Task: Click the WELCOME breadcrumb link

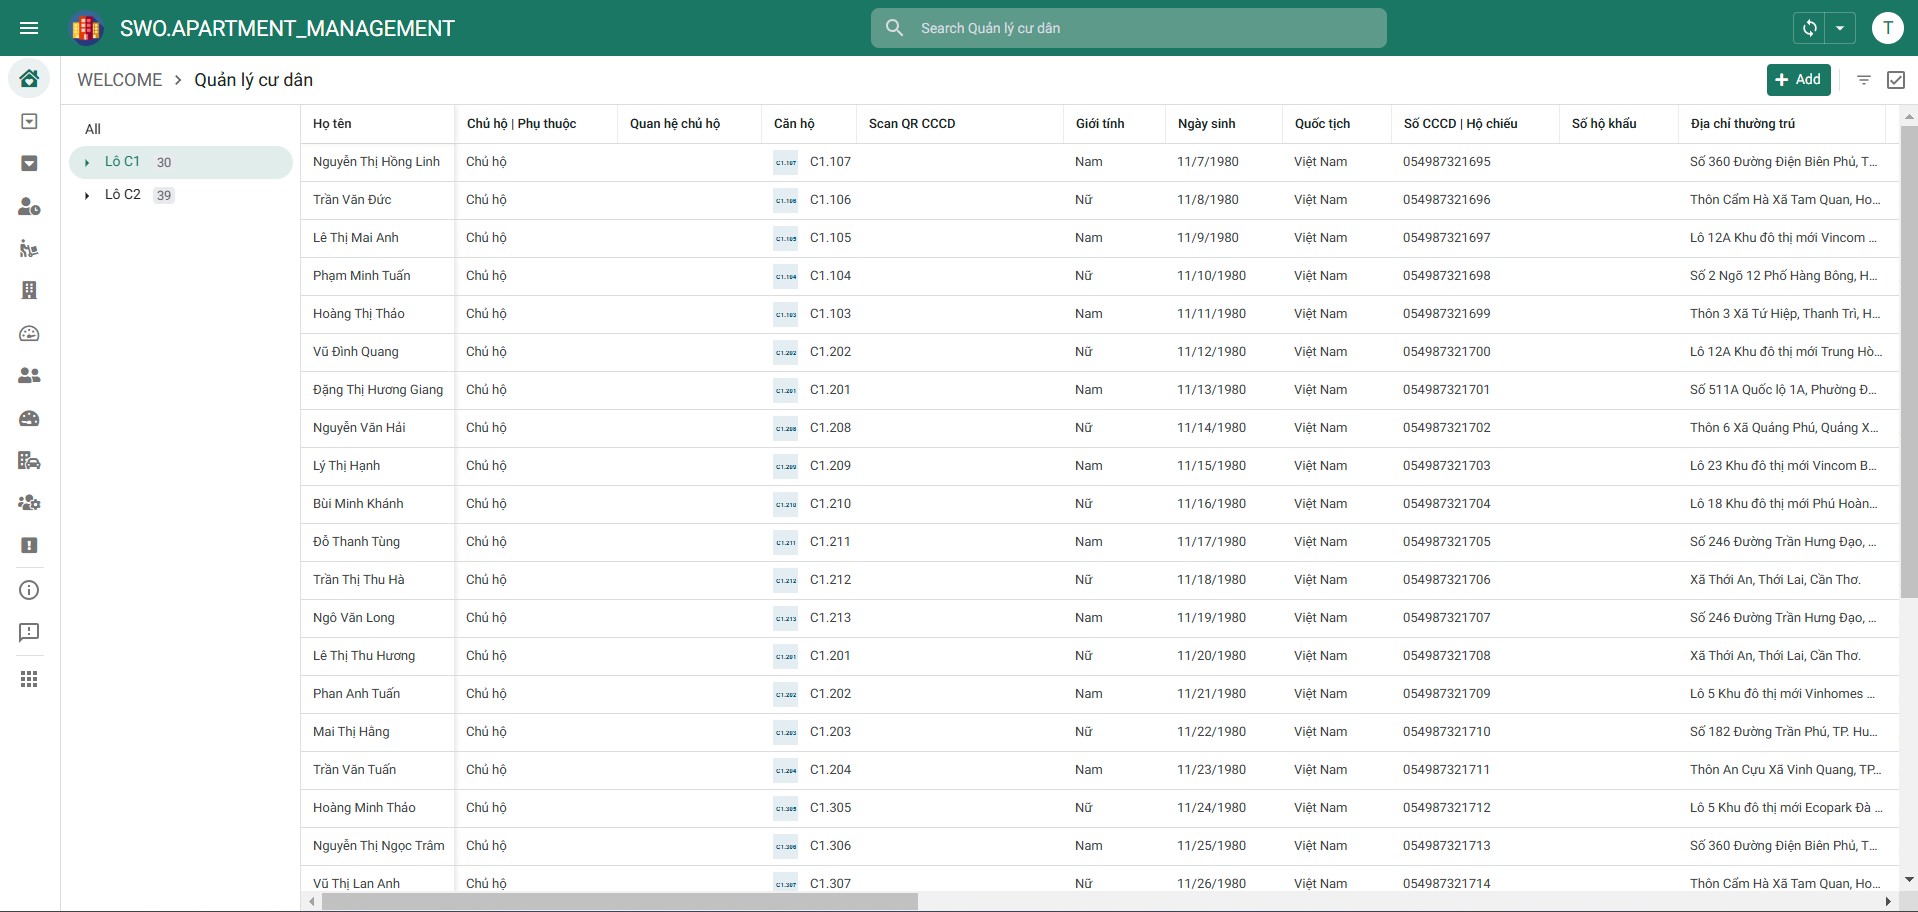Action: (x=119, y=80)
